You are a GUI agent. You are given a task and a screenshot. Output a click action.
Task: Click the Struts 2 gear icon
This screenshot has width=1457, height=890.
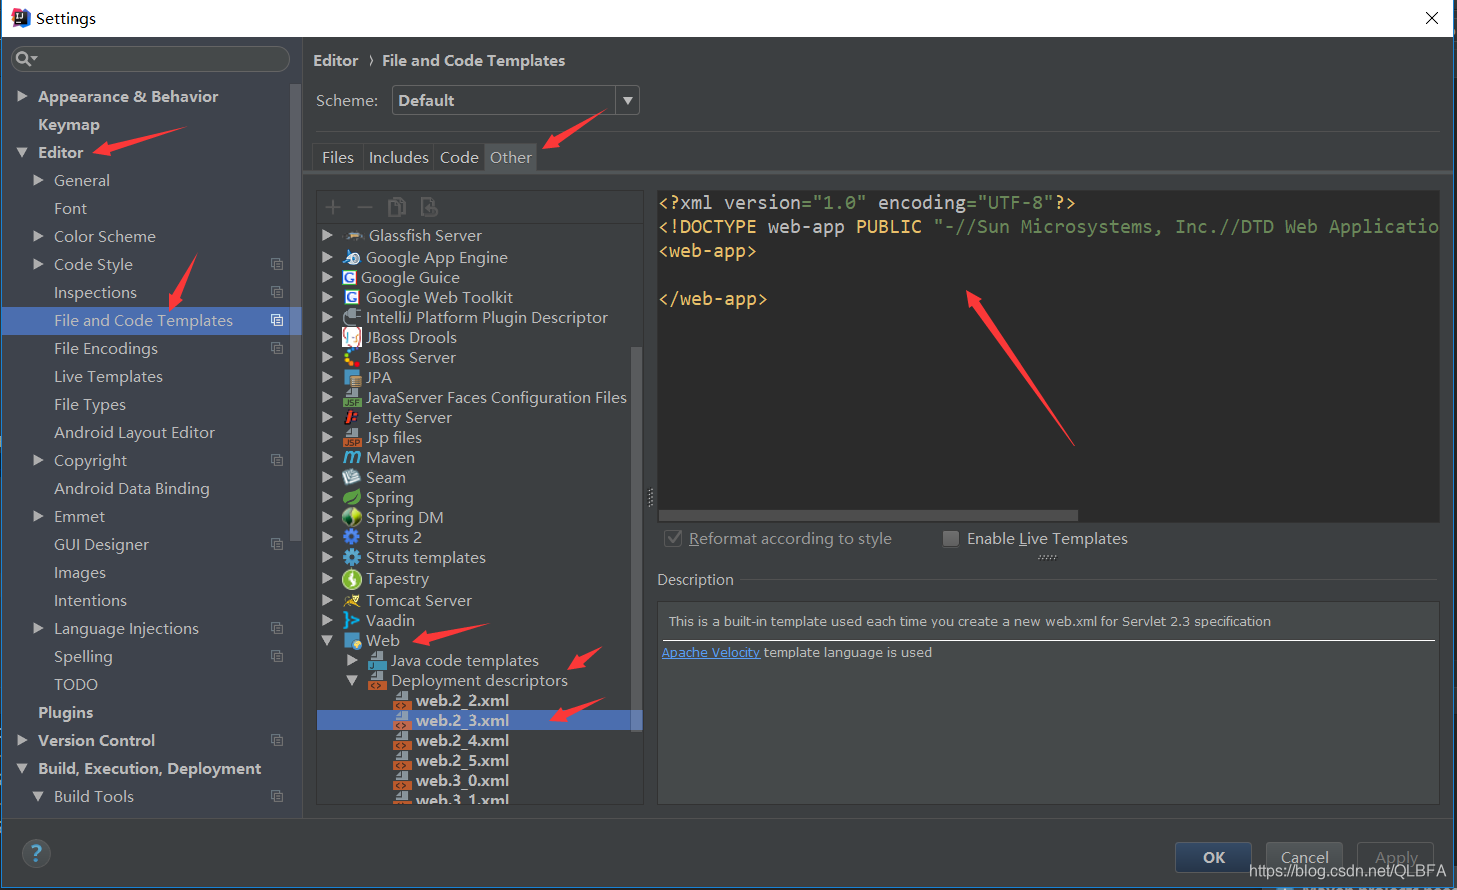(x=352, y=538)
